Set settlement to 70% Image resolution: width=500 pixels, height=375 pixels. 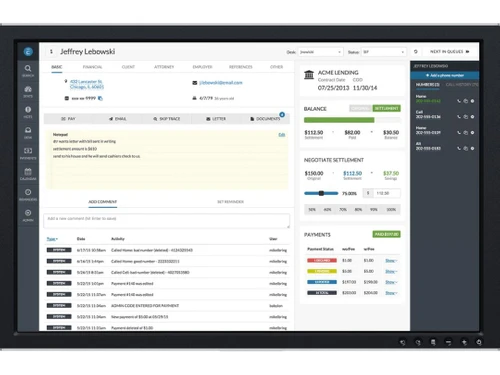tap(343, 210)
